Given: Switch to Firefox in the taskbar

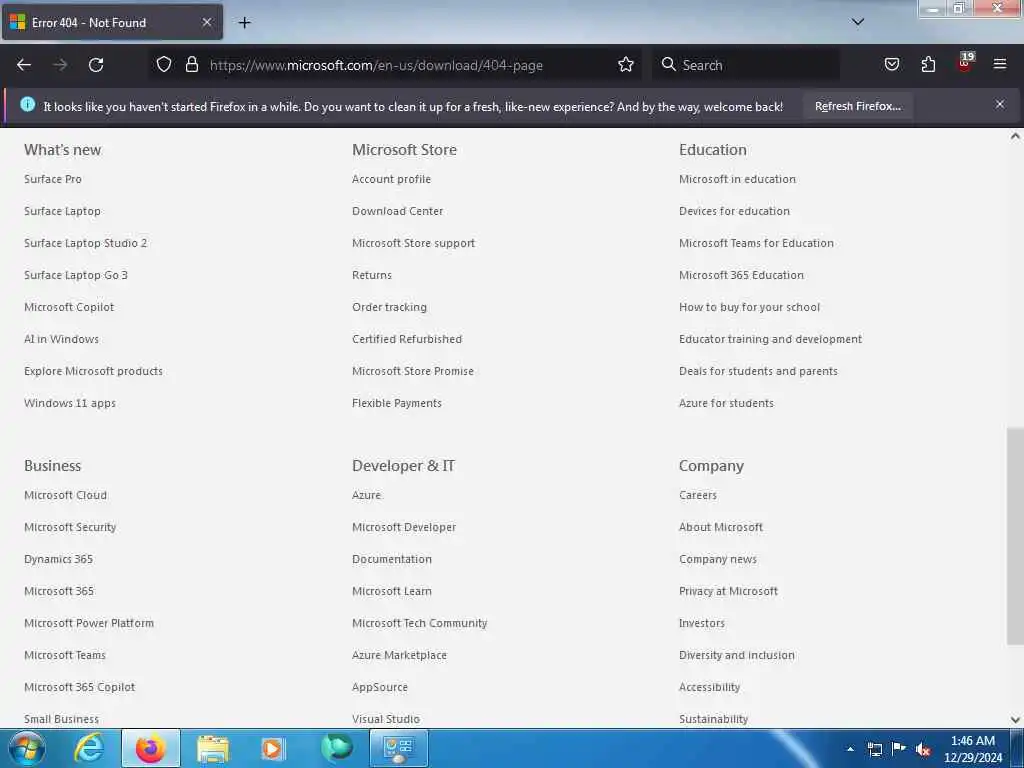Looking at the screenshot, I should point(150,748).
